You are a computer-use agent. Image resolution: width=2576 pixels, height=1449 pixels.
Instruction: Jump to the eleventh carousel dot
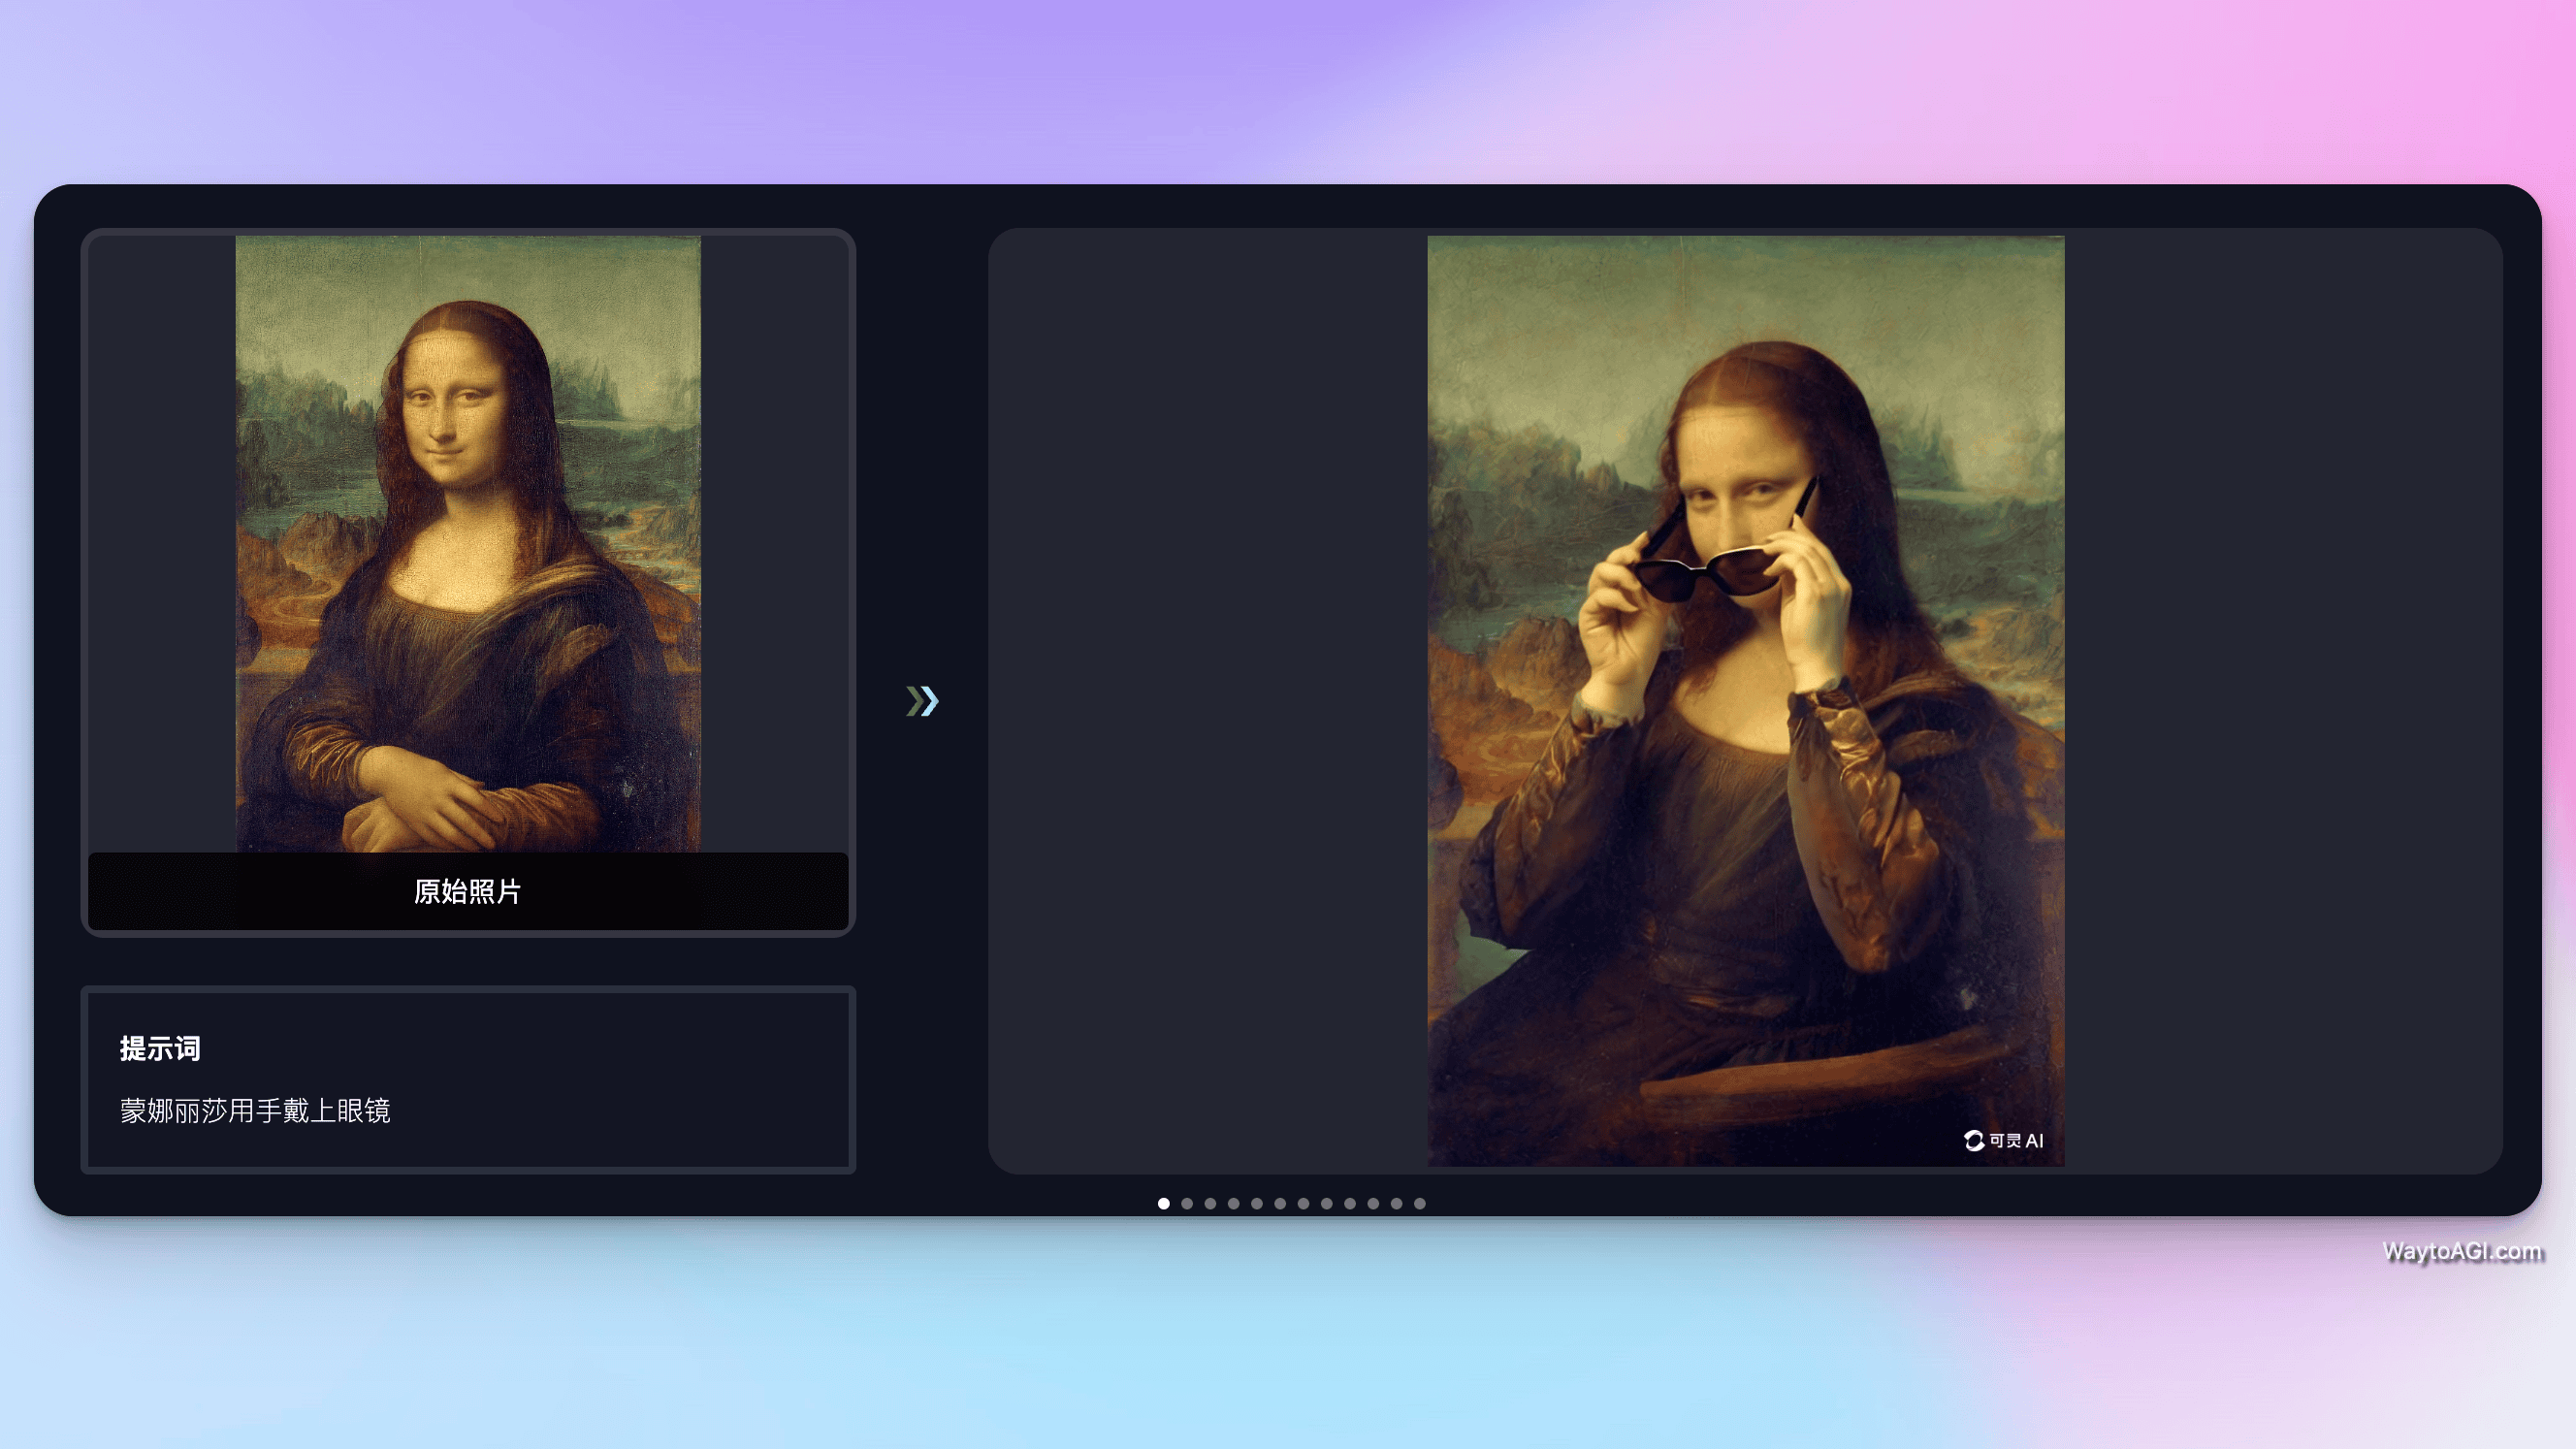[x=1397, y=1203]
